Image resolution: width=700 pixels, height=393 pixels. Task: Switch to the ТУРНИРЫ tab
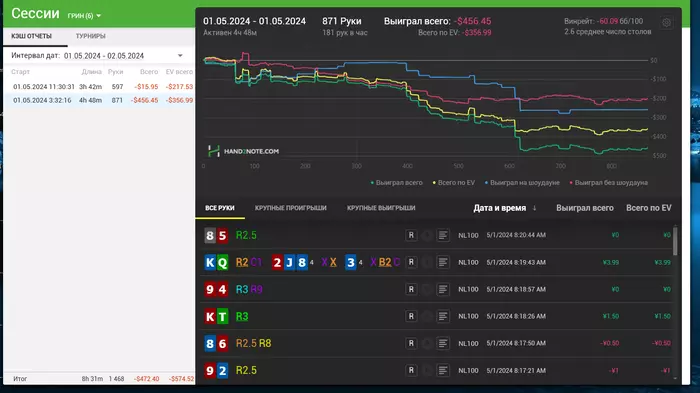[x=91, y=36]
